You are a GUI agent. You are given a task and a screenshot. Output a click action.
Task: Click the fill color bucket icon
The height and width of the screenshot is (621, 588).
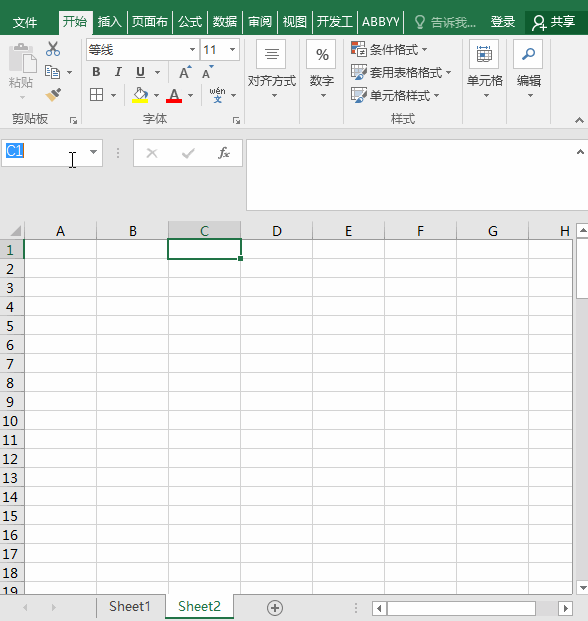140,95
